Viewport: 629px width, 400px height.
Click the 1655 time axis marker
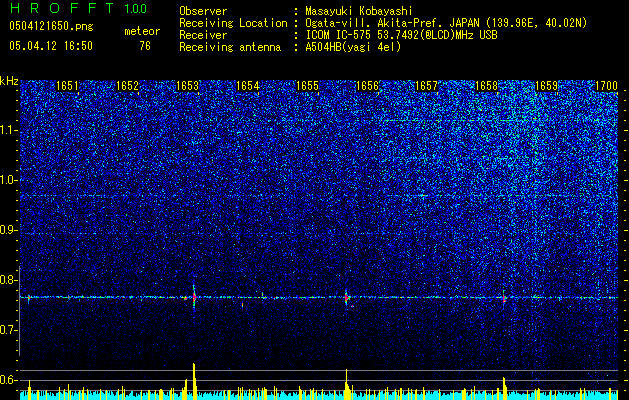[307, 86]
